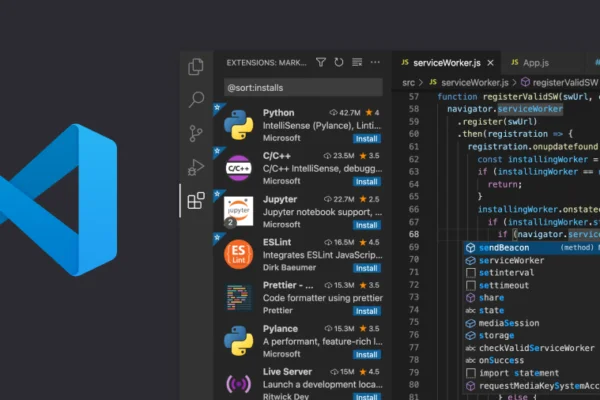Click the registerValidSW breadcrumb
This screenshot has height=400, width=600.
point(559,83)
